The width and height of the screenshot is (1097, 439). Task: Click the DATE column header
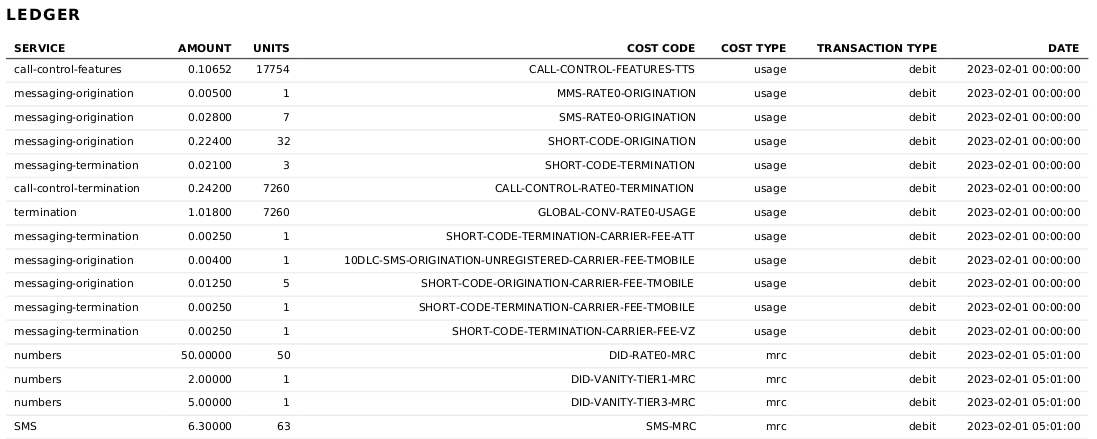pos(1063,48)
